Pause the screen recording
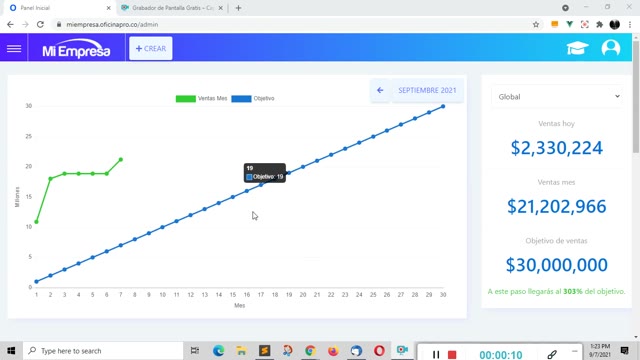Viewport: 640px width, 360px height. pos(436,354)
